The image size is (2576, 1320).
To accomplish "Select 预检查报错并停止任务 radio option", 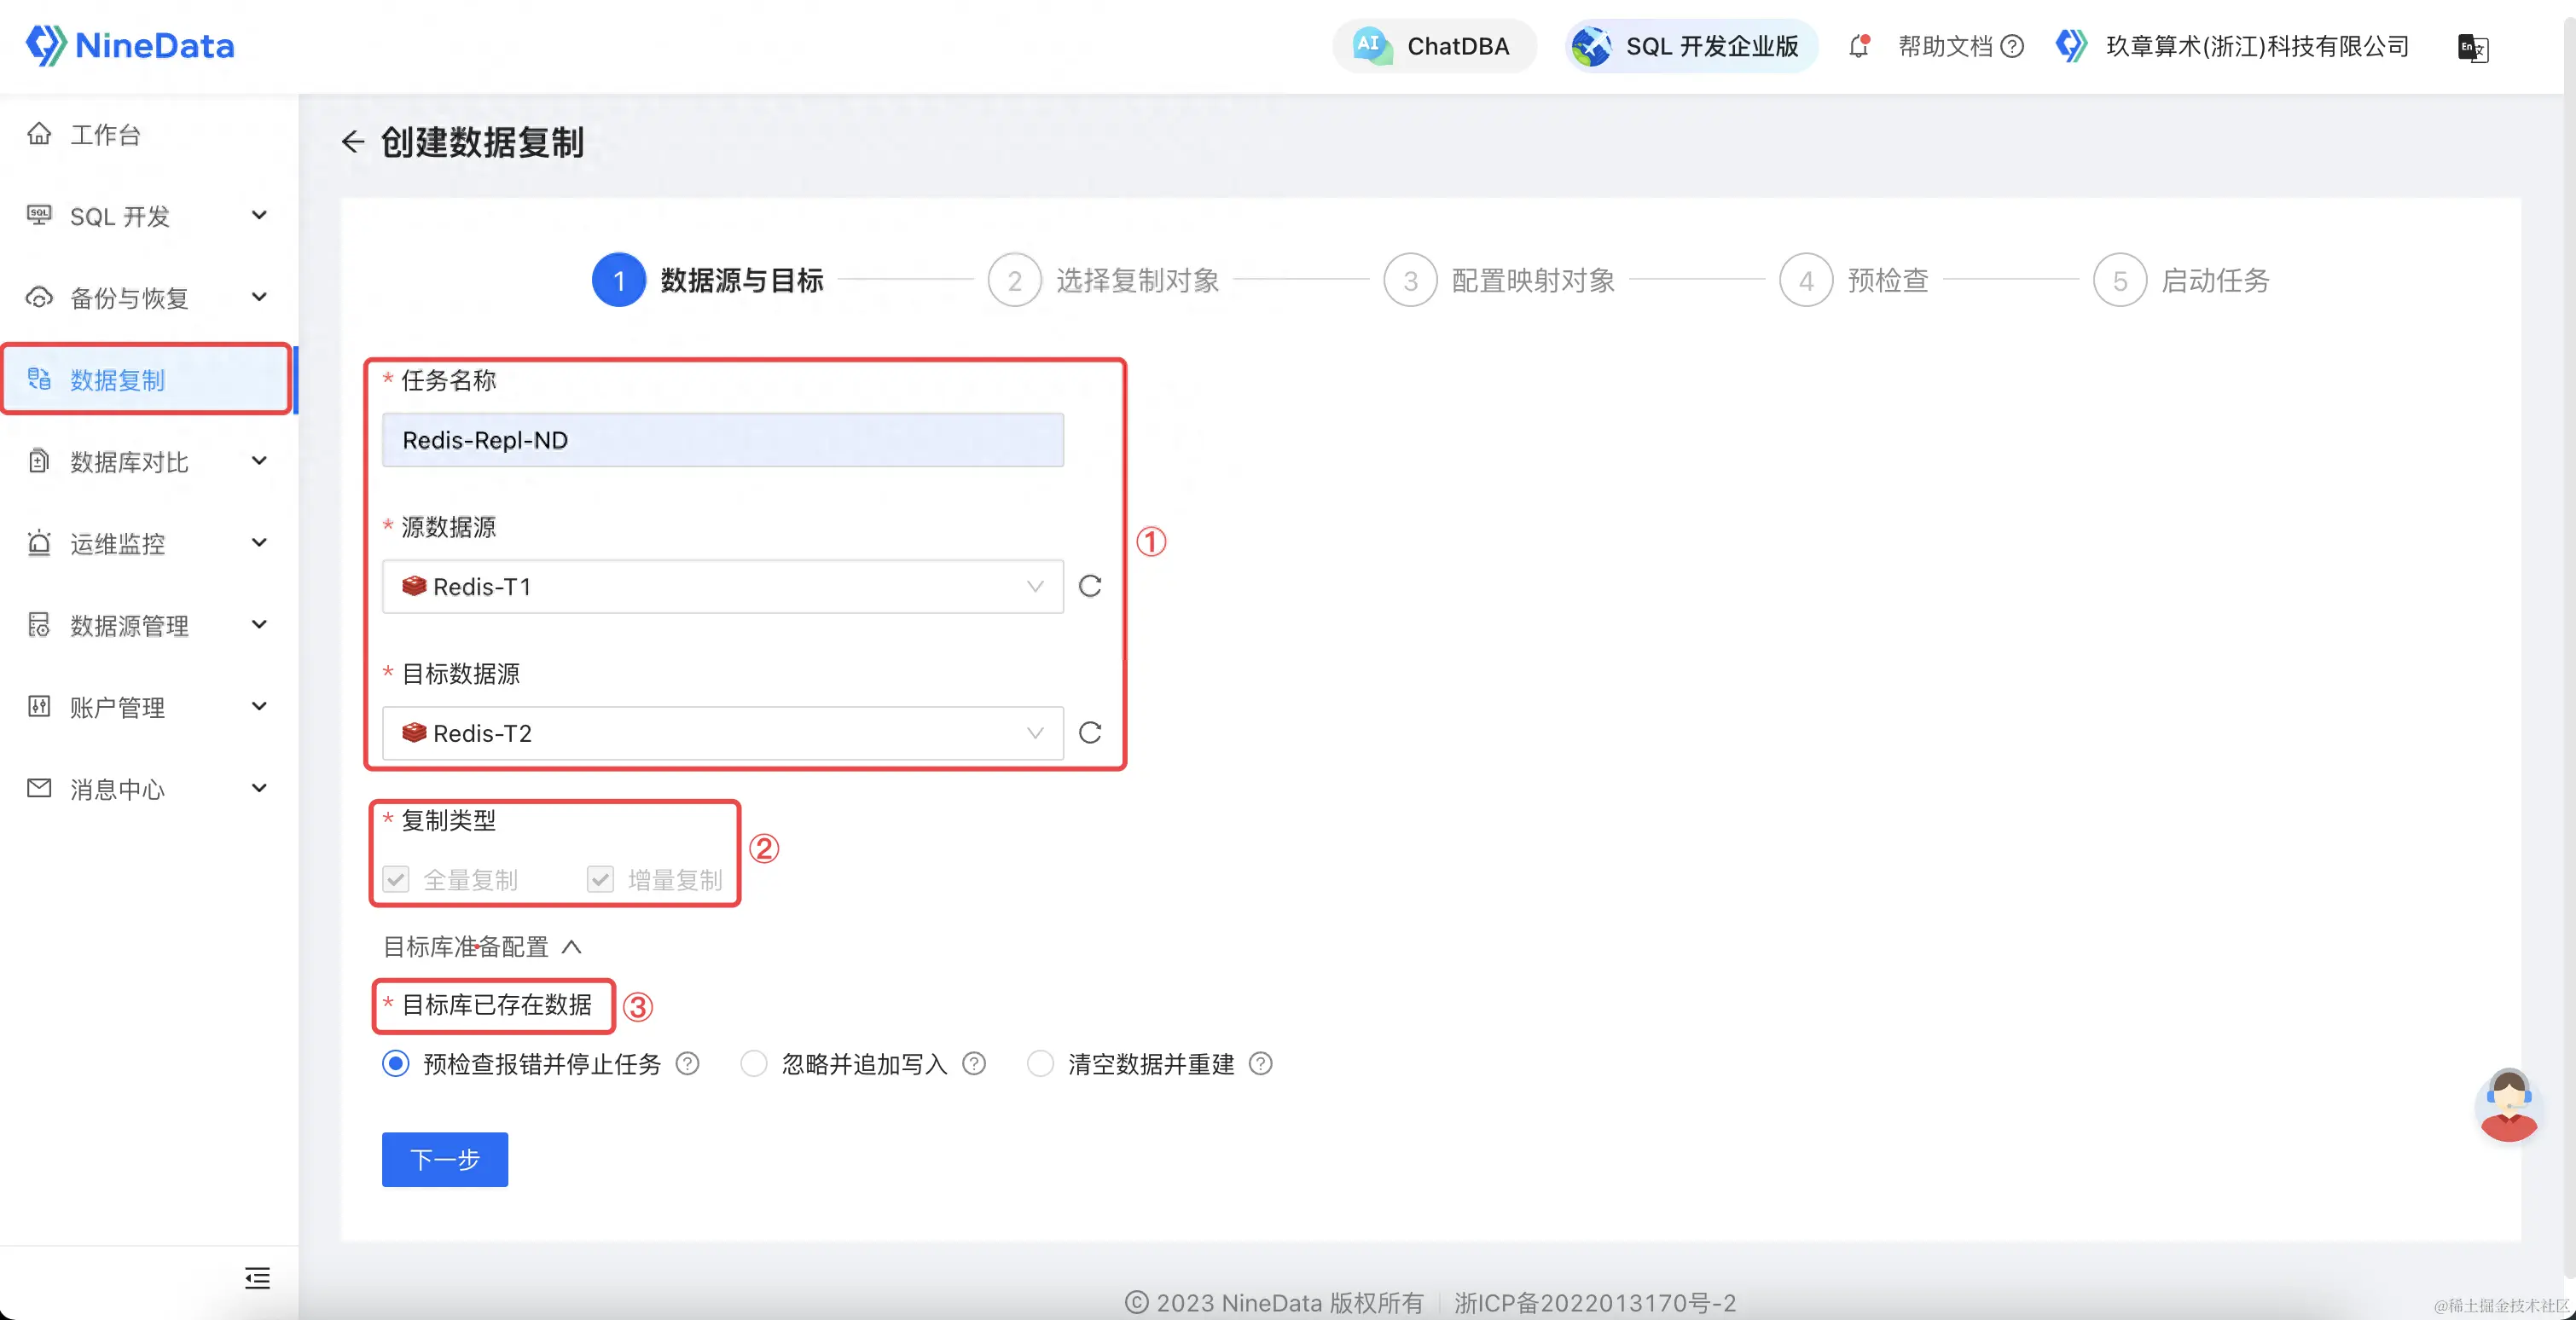I will click(x=396, y=1063).
